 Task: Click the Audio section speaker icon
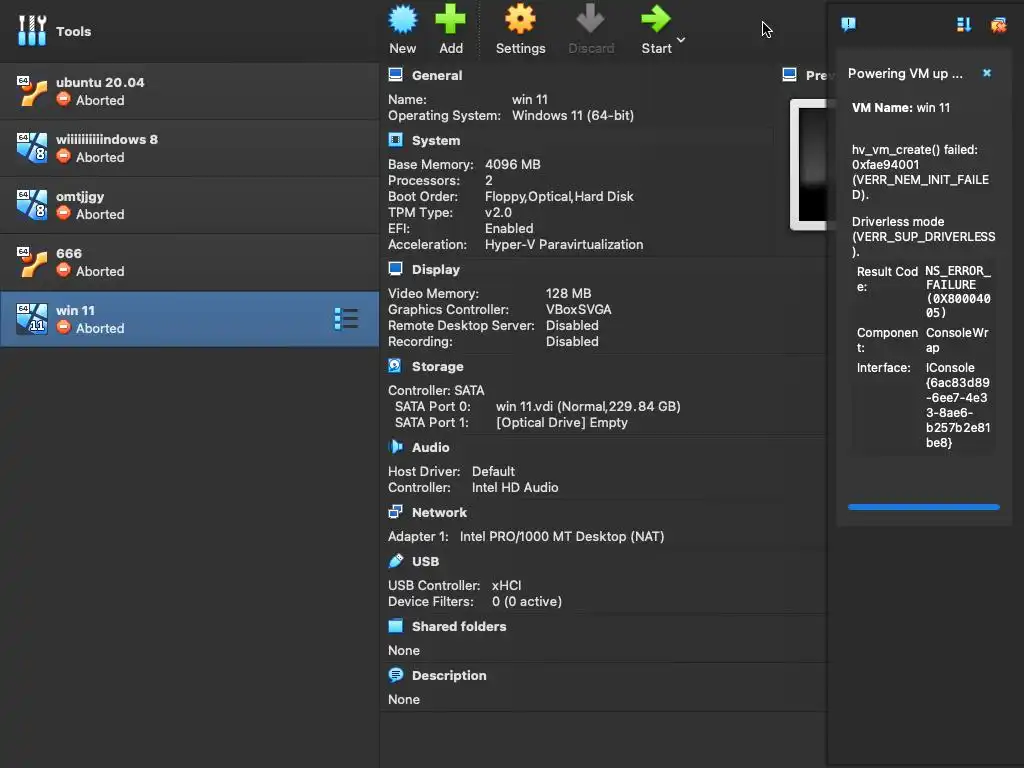pos(395,447)
